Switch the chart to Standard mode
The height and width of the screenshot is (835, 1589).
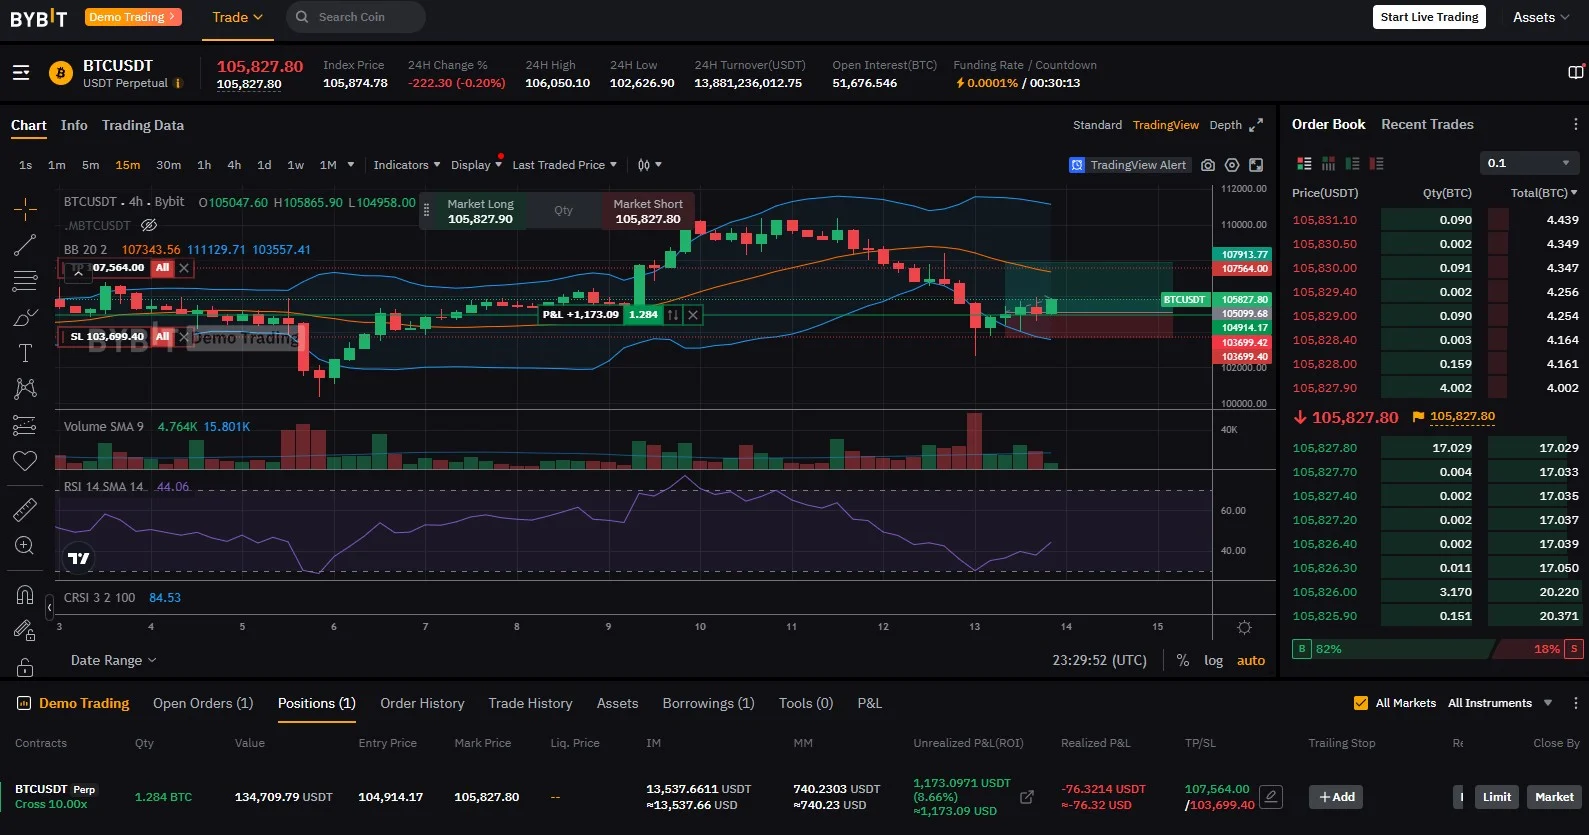click(1097, 125)
